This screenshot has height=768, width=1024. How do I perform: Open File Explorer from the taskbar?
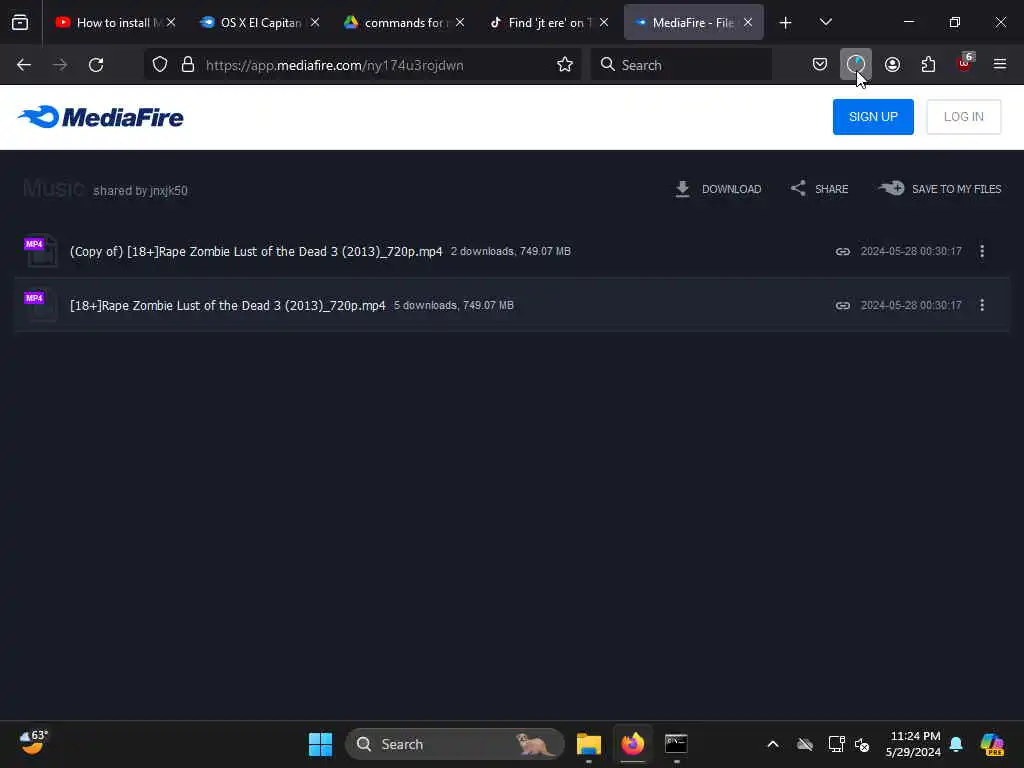(x=588, y=744)
